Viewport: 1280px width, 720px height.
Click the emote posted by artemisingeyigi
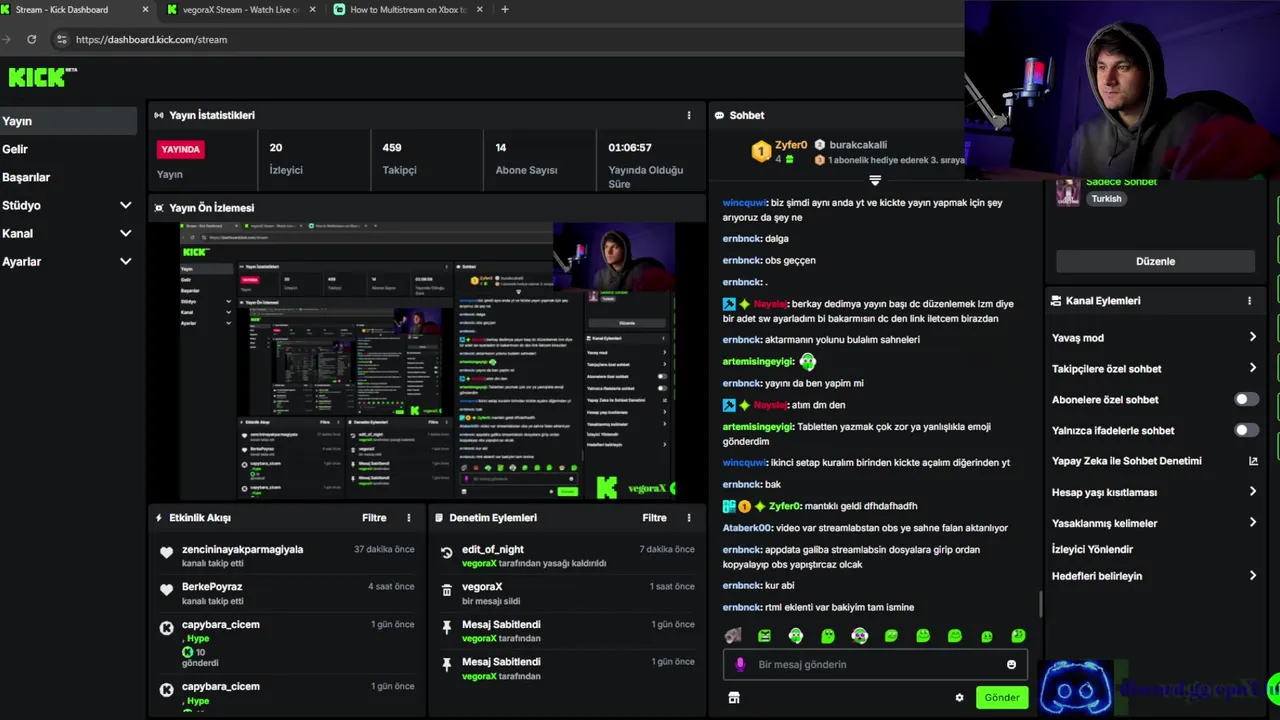[x=807, y=362]
